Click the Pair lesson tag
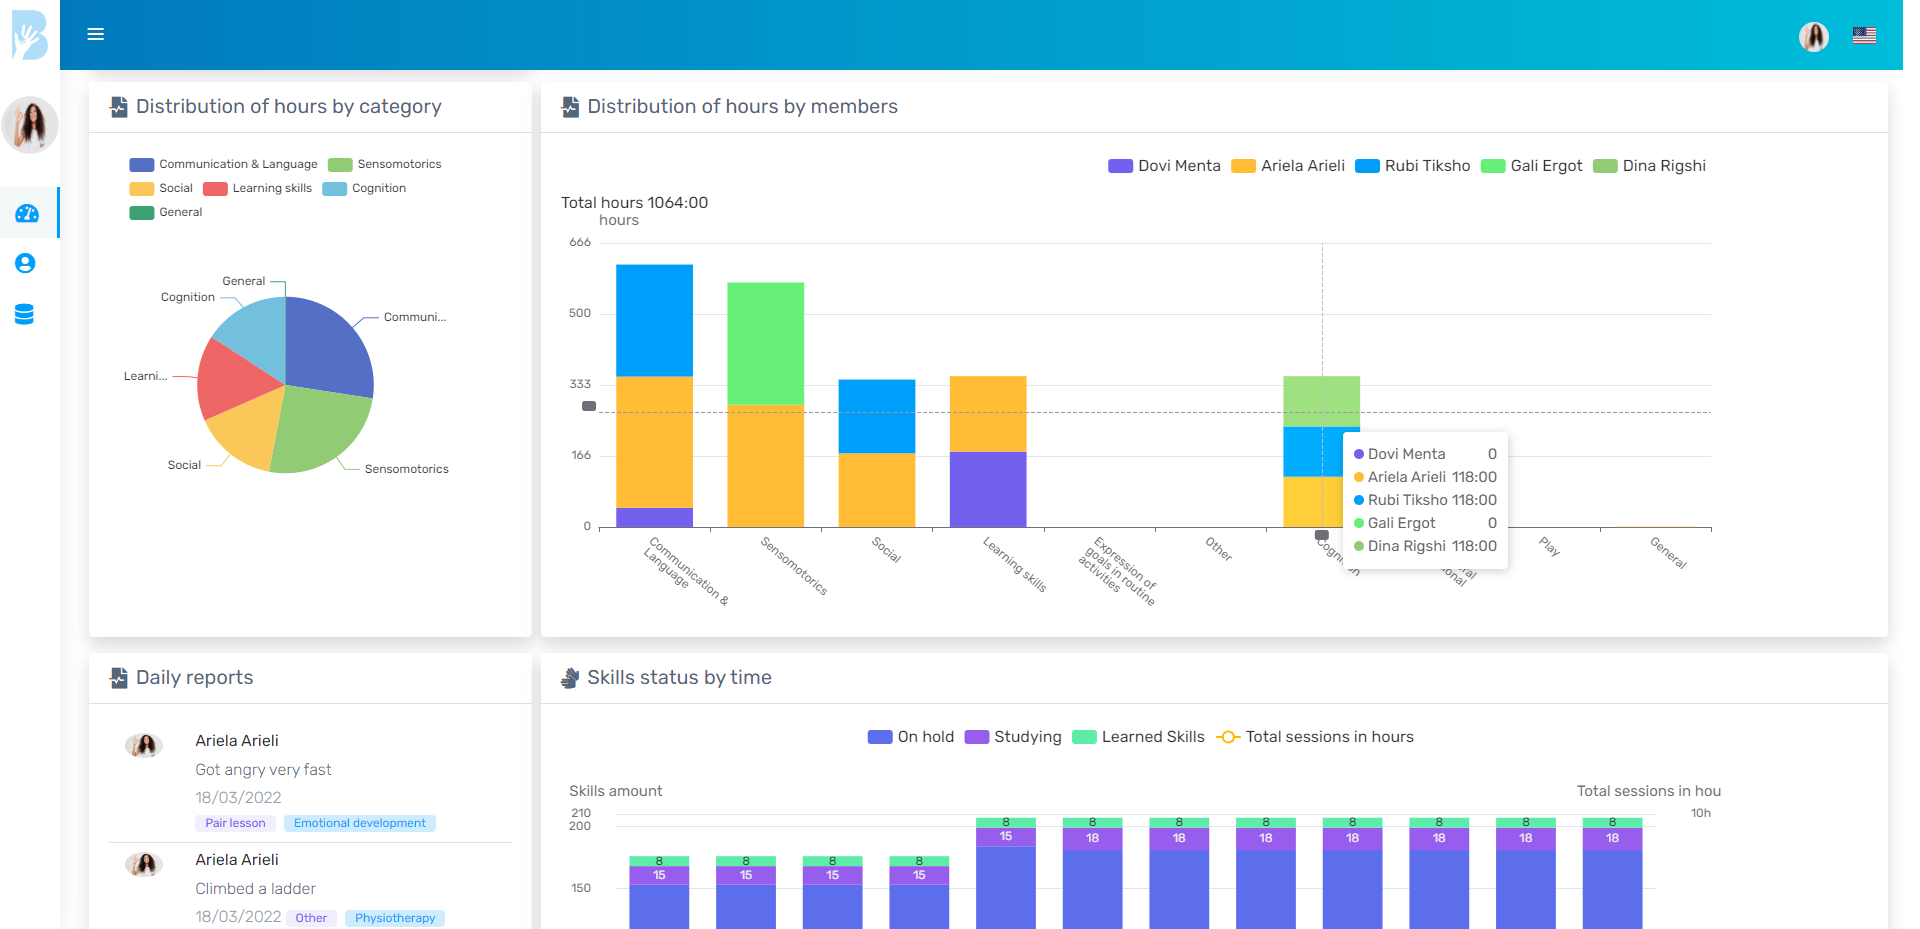This screenshot has width=1920, height=929. click(235, 823)
